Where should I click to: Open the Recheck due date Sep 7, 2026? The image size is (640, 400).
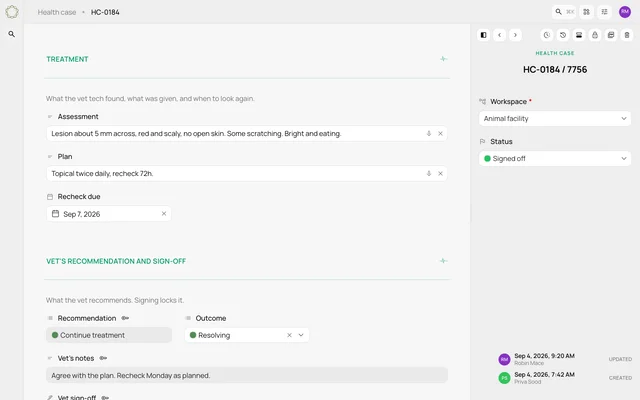[109, 214]
